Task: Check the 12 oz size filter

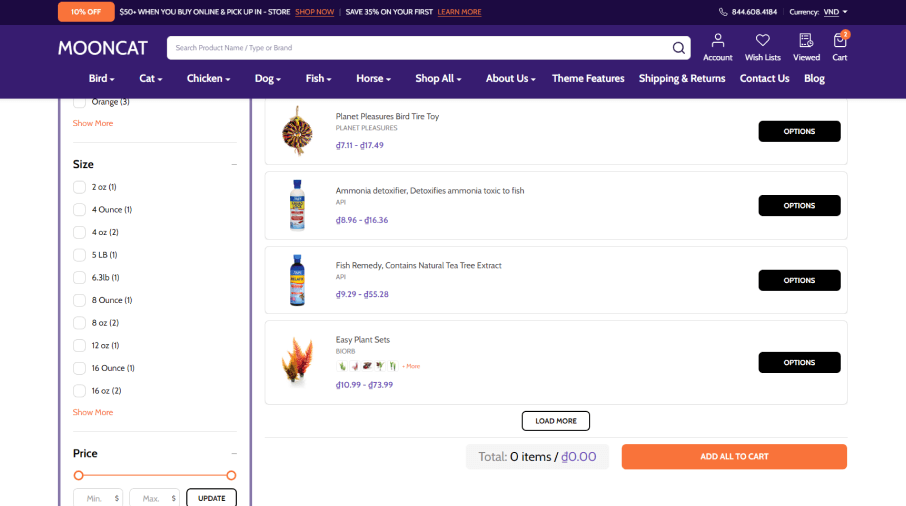Action: [79, 345]
